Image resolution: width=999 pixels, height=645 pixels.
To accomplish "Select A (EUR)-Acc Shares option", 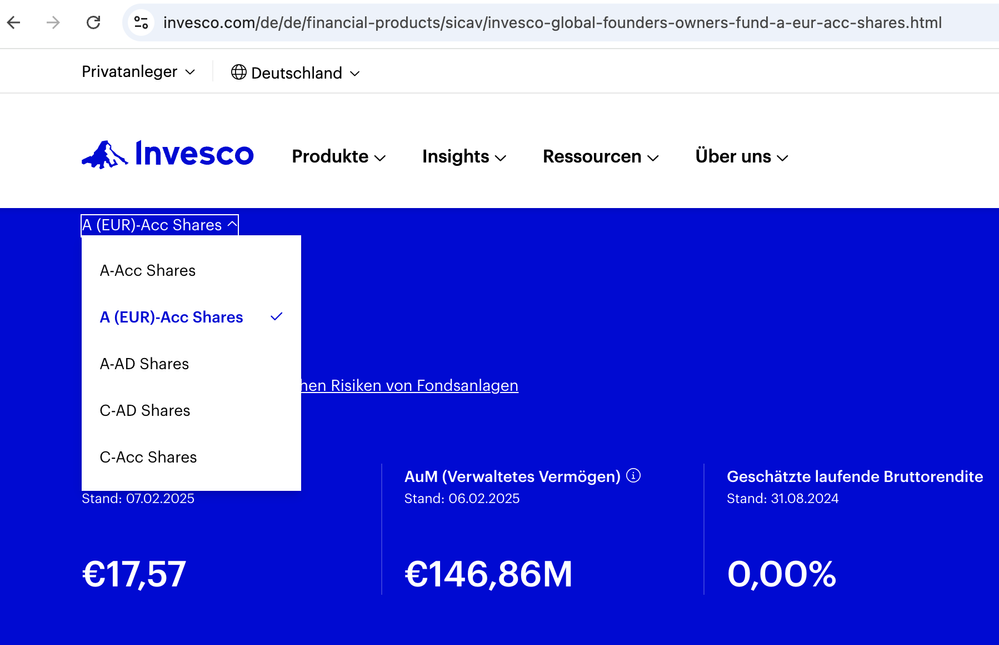I will point(191,317).
